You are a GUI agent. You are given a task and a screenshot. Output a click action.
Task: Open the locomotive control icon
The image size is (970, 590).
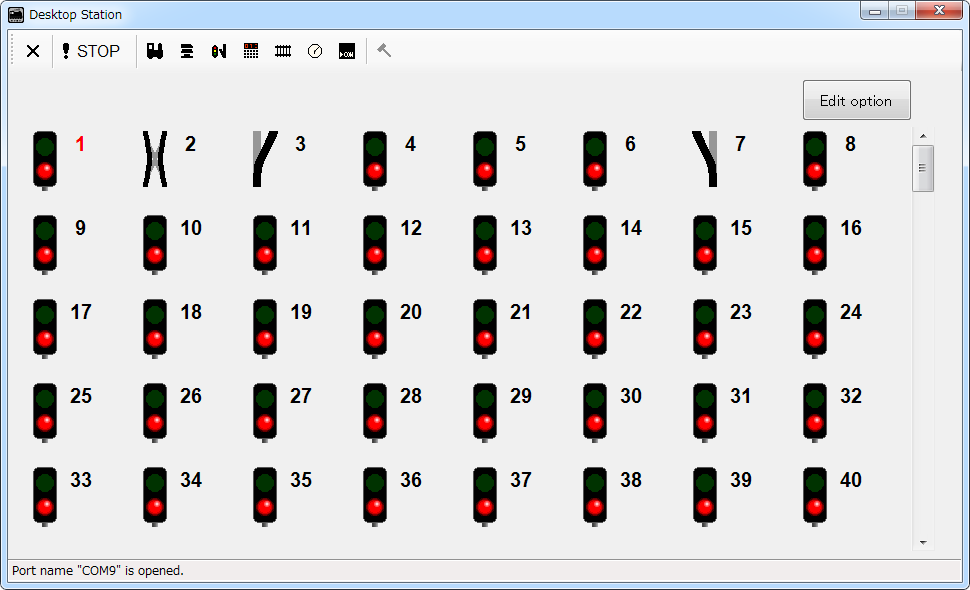tap(155, 51)
